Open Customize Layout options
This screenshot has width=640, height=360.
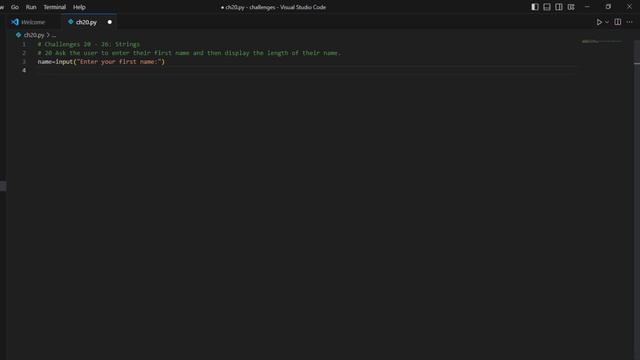click(571, 7)
